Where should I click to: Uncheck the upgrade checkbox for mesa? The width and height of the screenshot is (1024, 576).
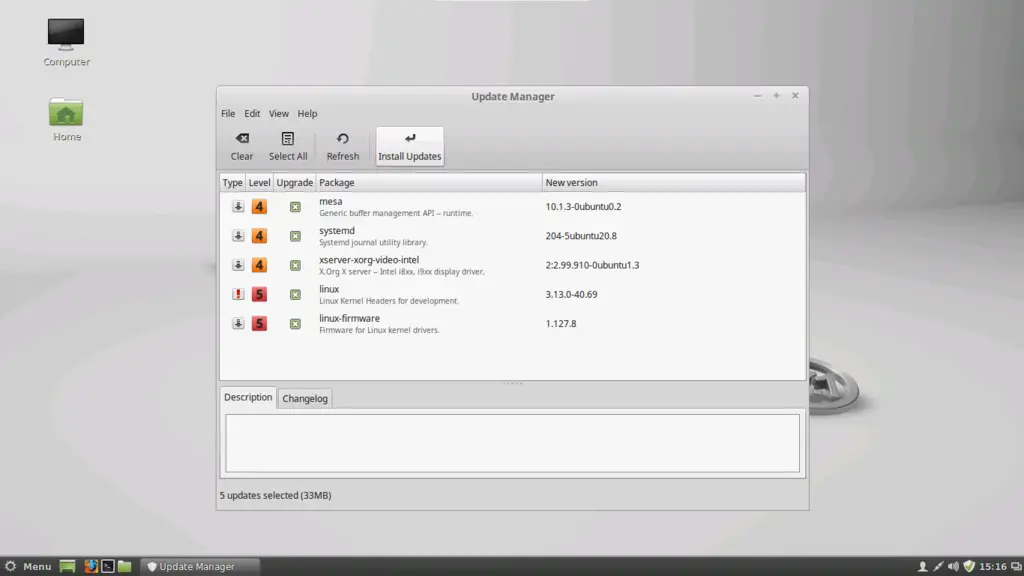295,207
